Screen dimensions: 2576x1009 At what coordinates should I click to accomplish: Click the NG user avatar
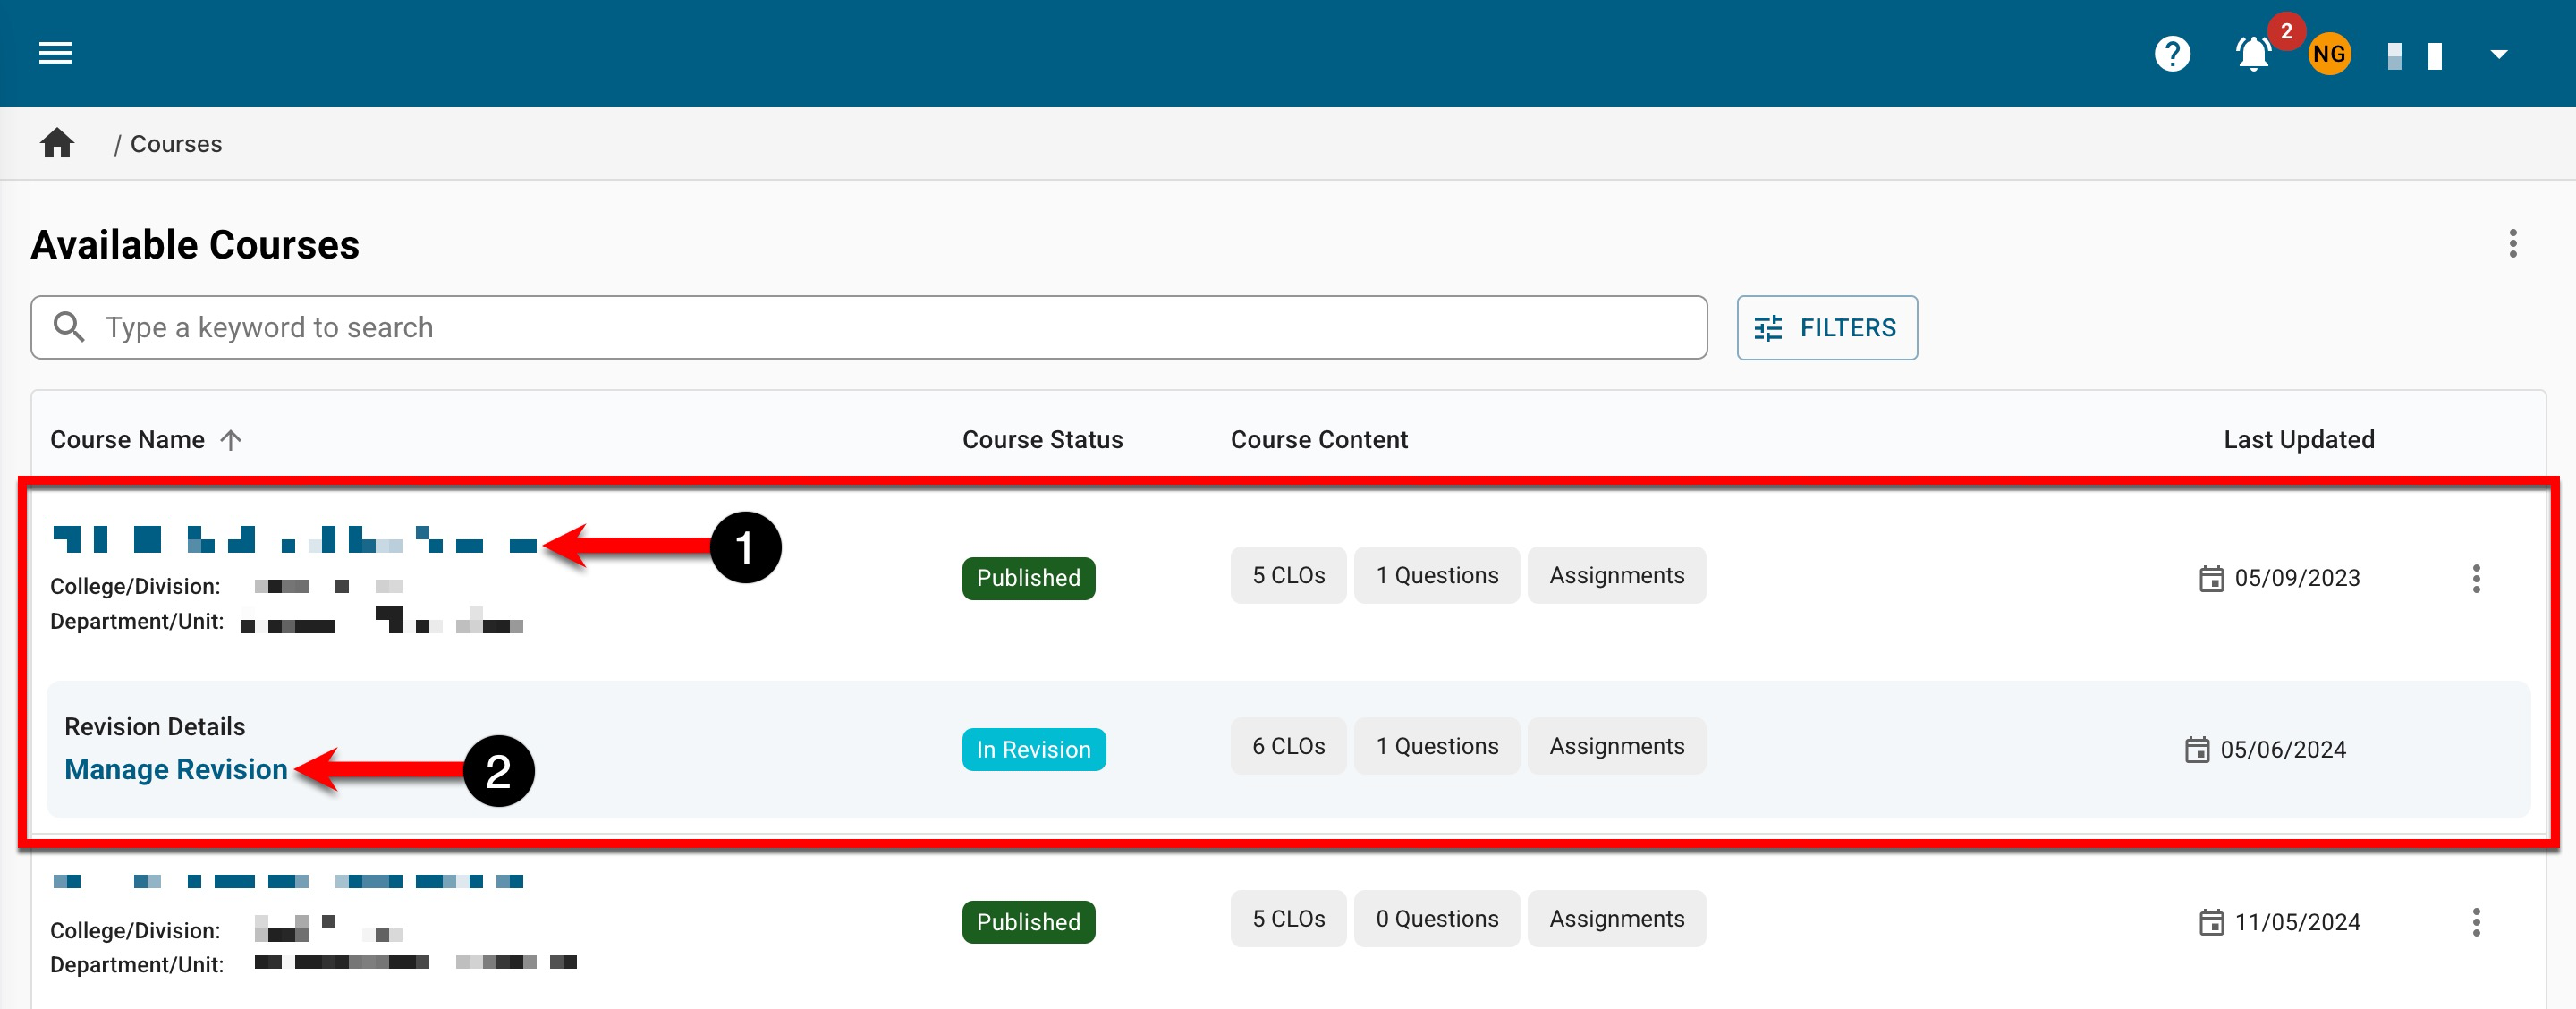(2328, 54)
